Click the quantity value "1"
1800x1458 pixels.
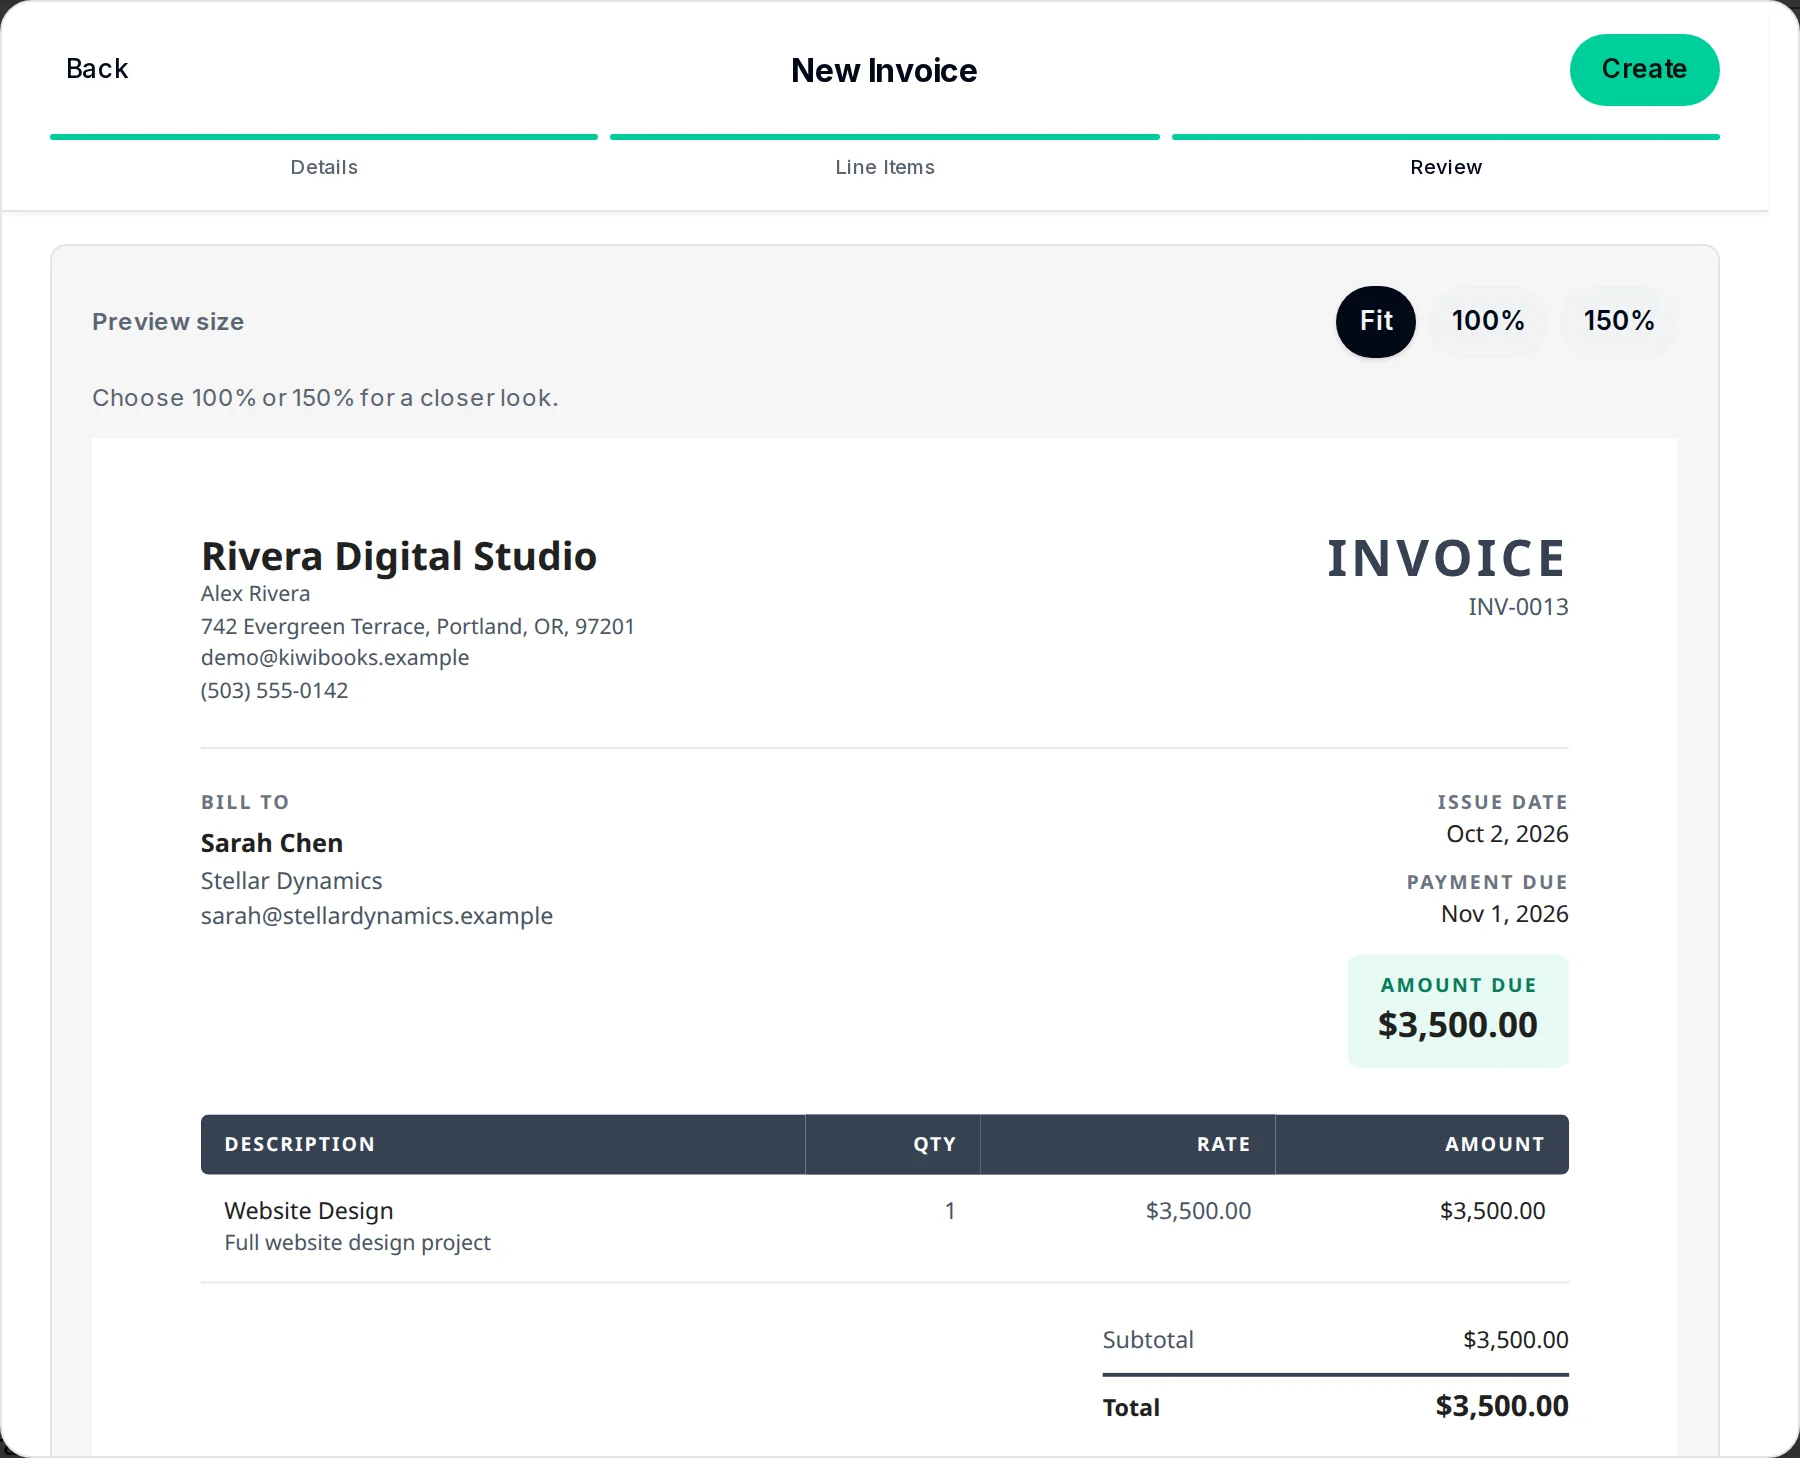click(950, 1211)
